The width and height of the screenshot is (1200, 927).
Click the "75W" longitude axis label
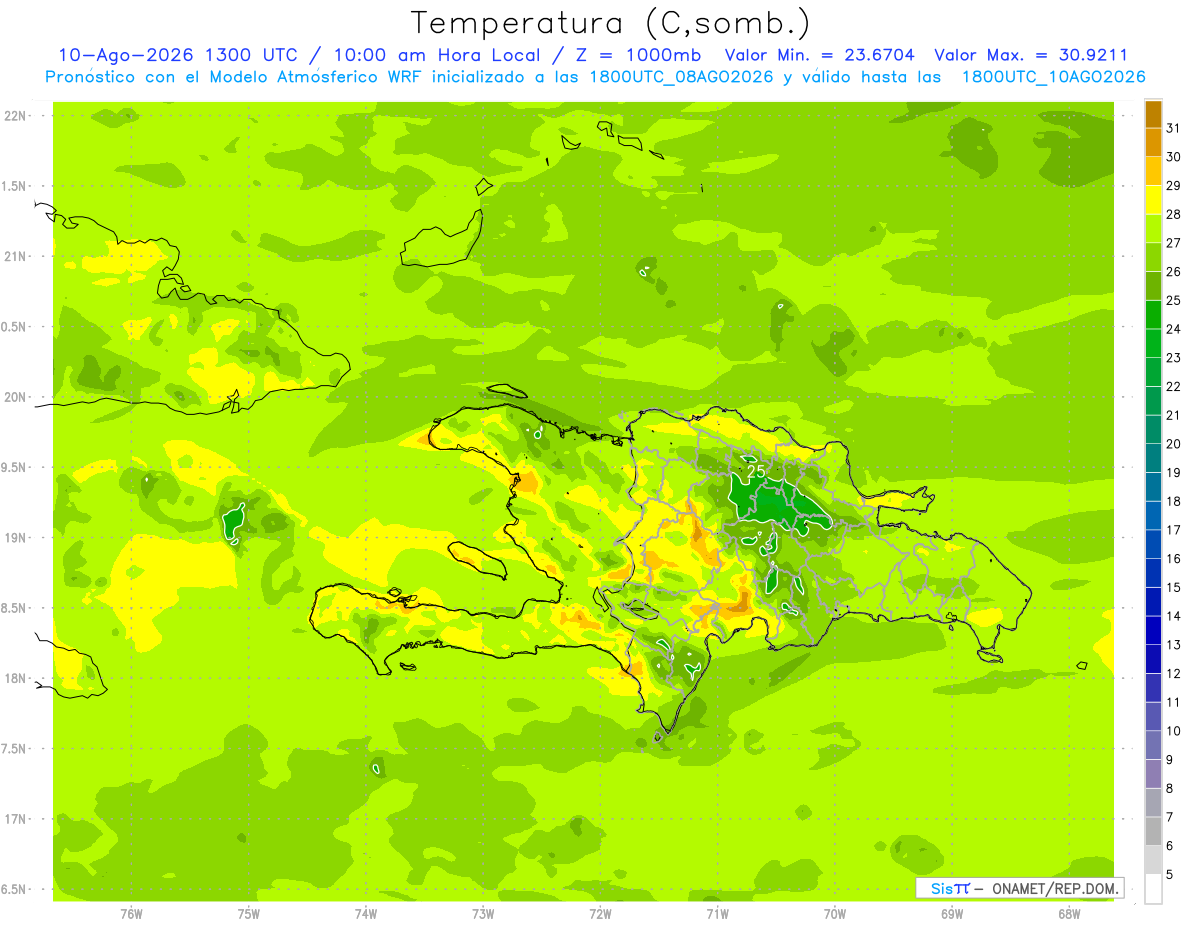(248, 914)
